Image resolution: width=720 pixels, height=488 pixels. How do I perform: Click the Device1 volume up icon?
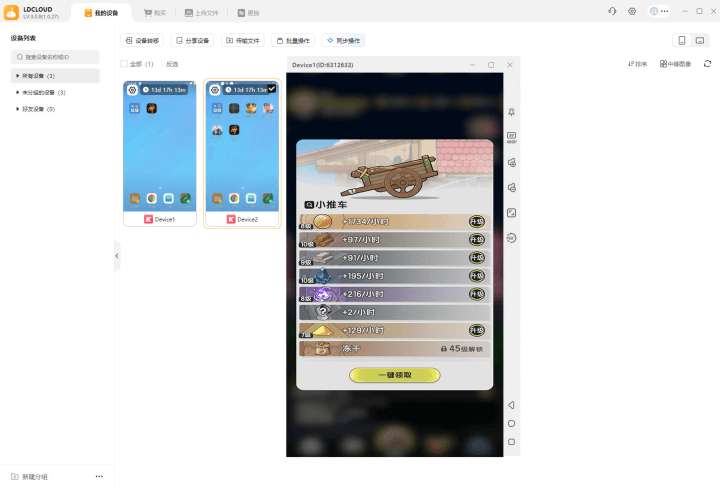[512, 163]
